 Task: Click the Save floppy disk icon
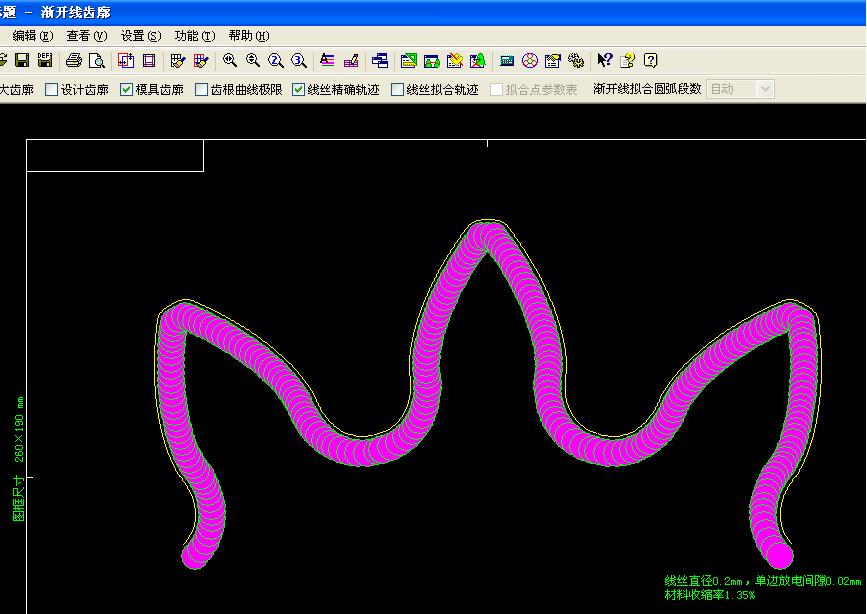pos(22,60)
